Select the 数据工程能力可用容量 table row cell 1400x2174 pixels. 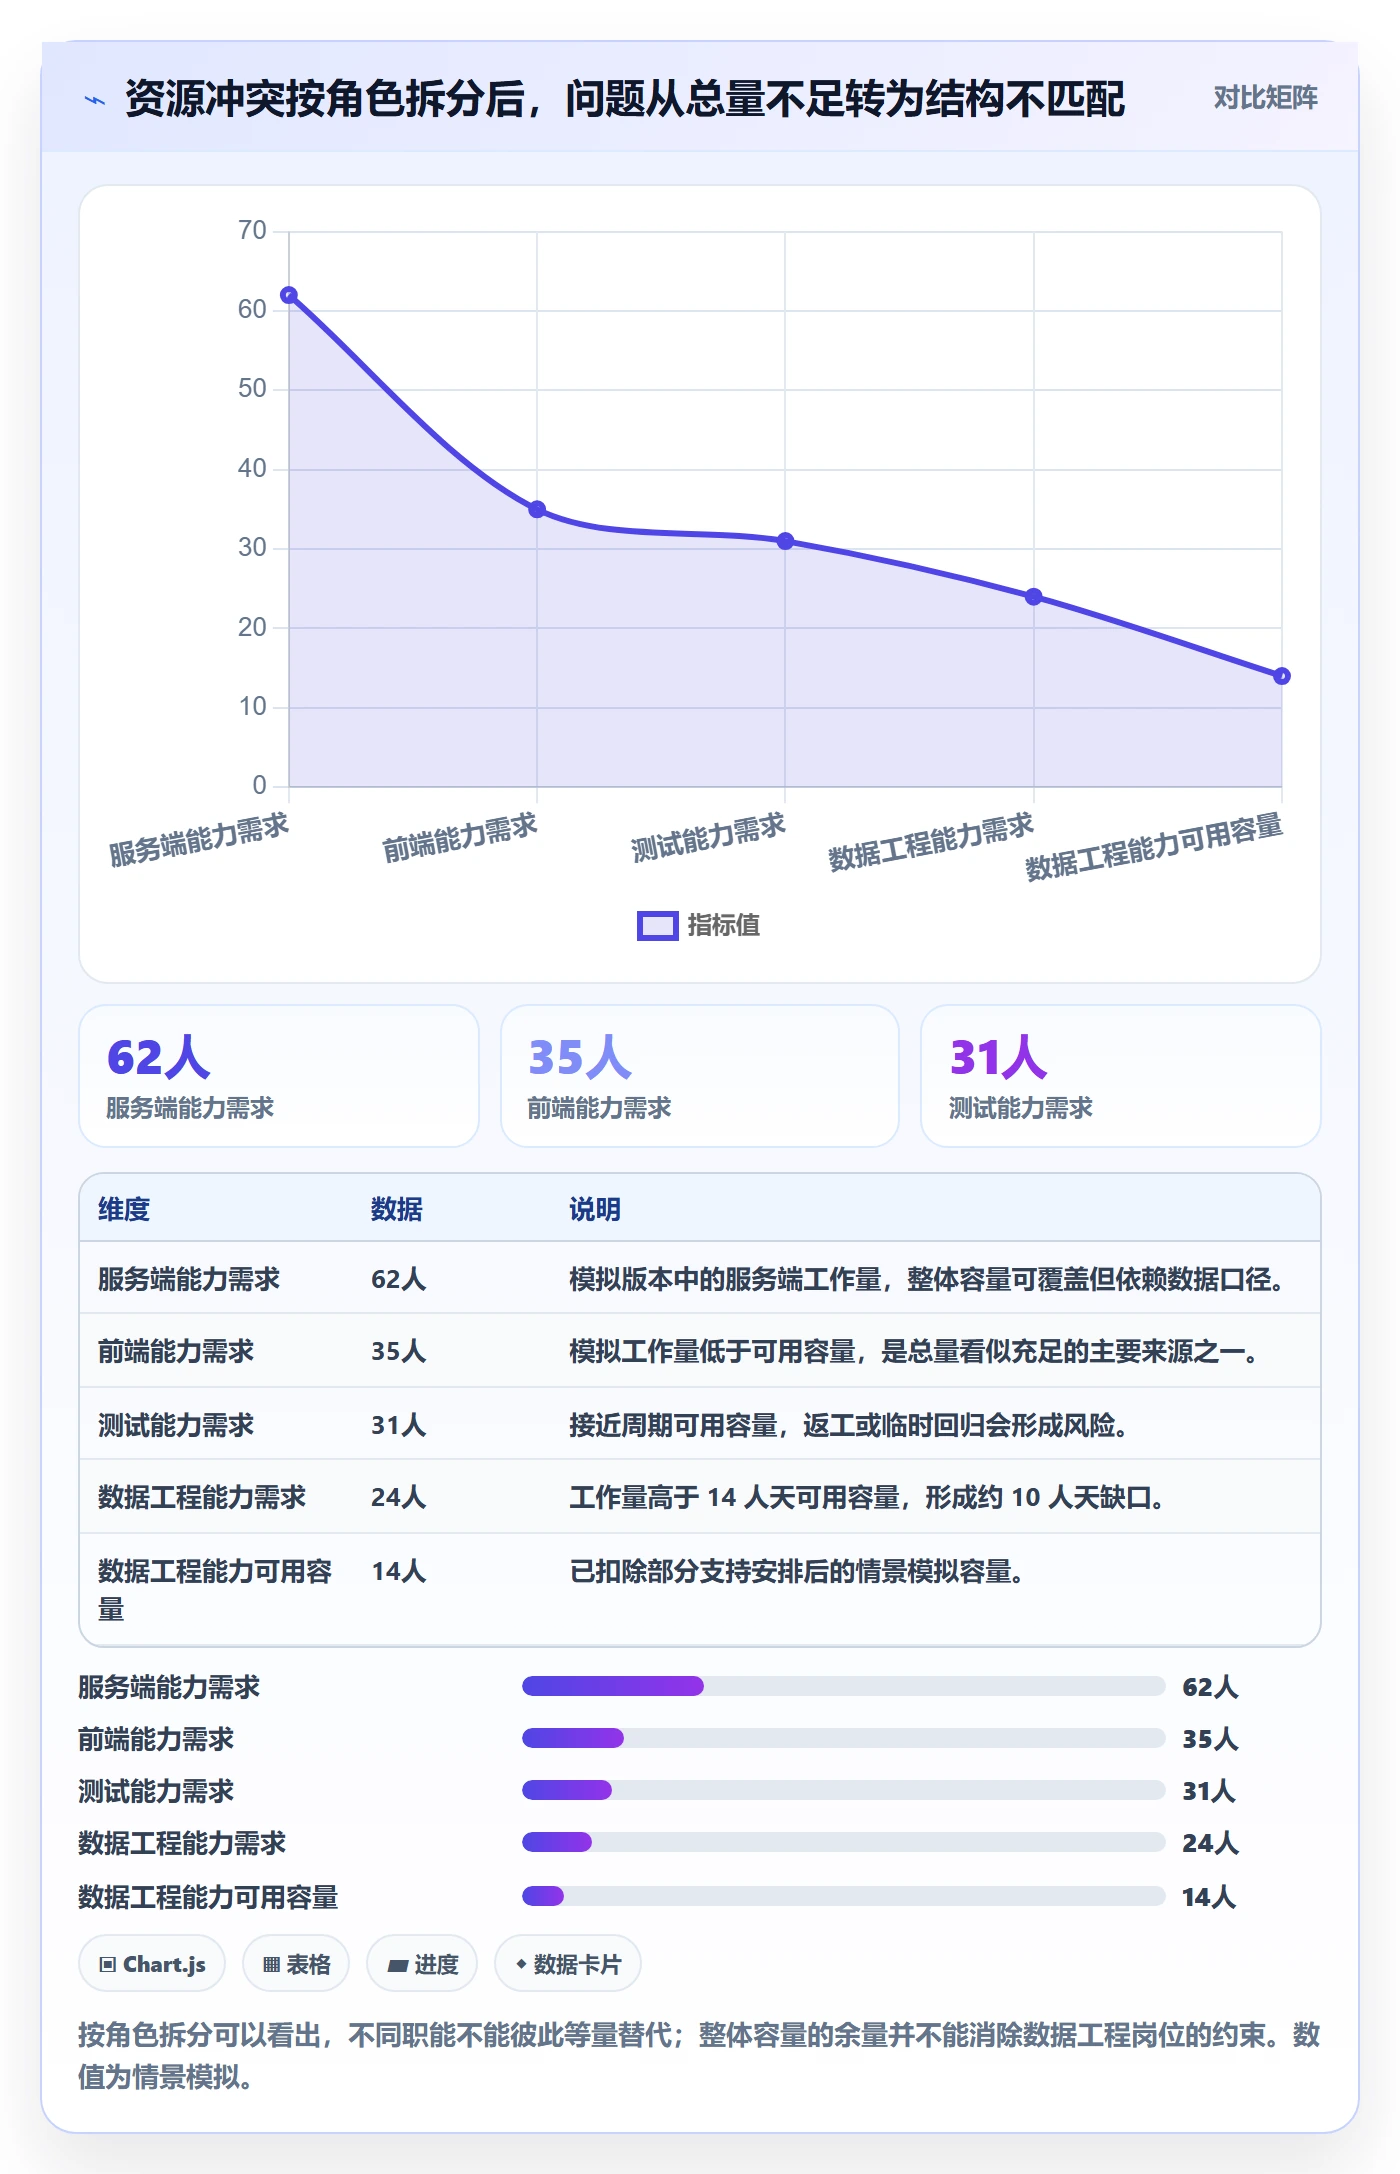pyautogui.click(x=215, y=1590)
